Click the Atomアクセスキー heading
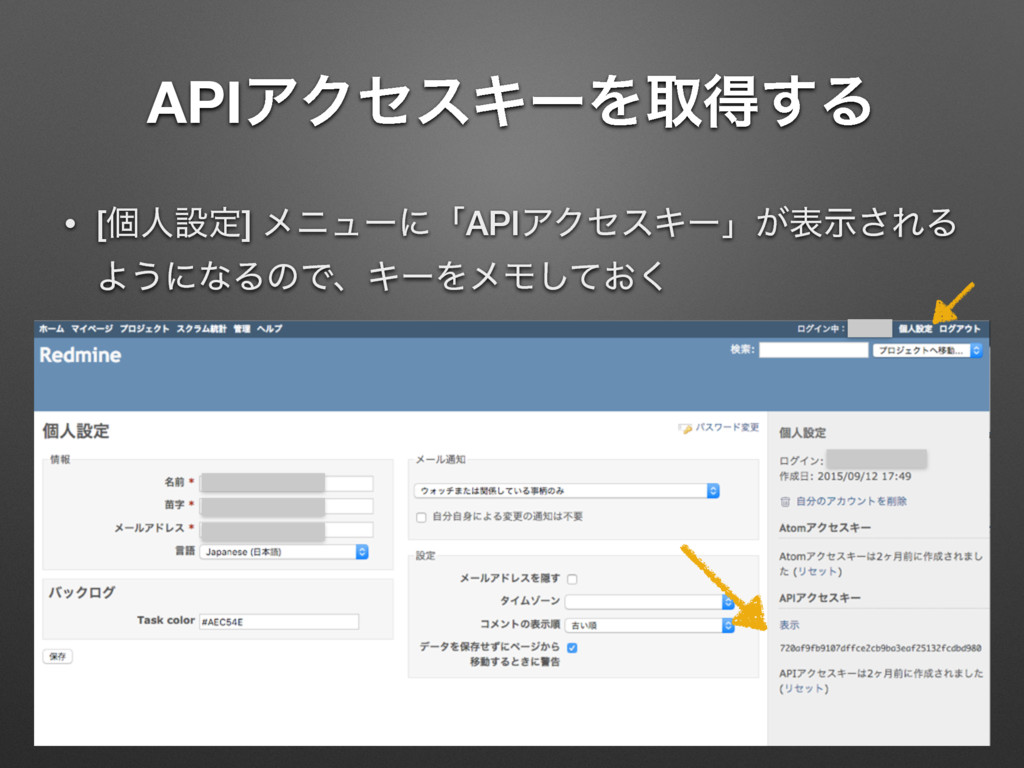 pyautogui.click(x=825, y=528)
